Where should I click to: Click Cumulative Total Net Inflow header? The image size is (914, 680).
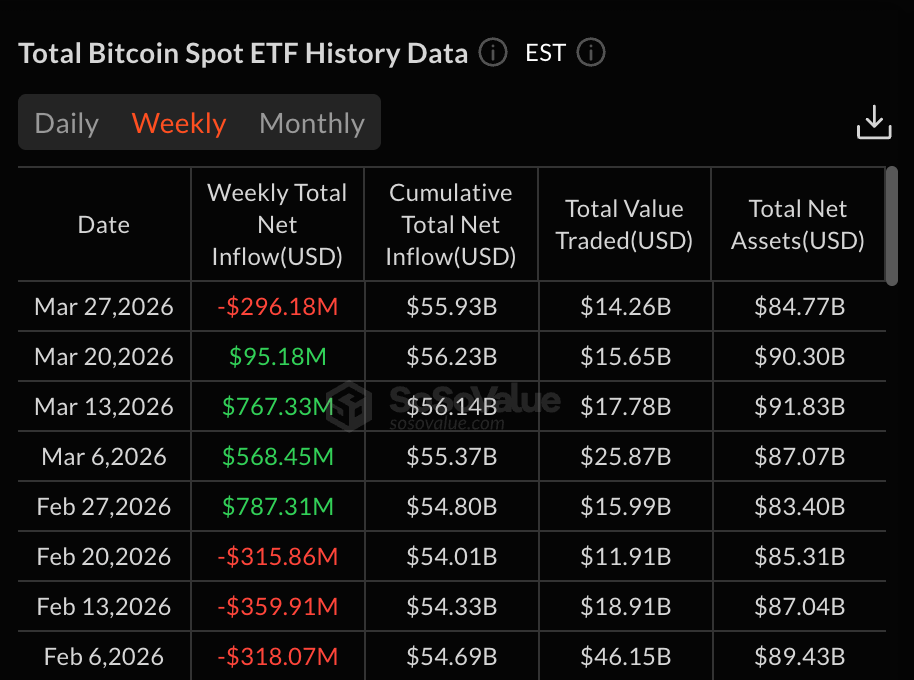[451, 225]
